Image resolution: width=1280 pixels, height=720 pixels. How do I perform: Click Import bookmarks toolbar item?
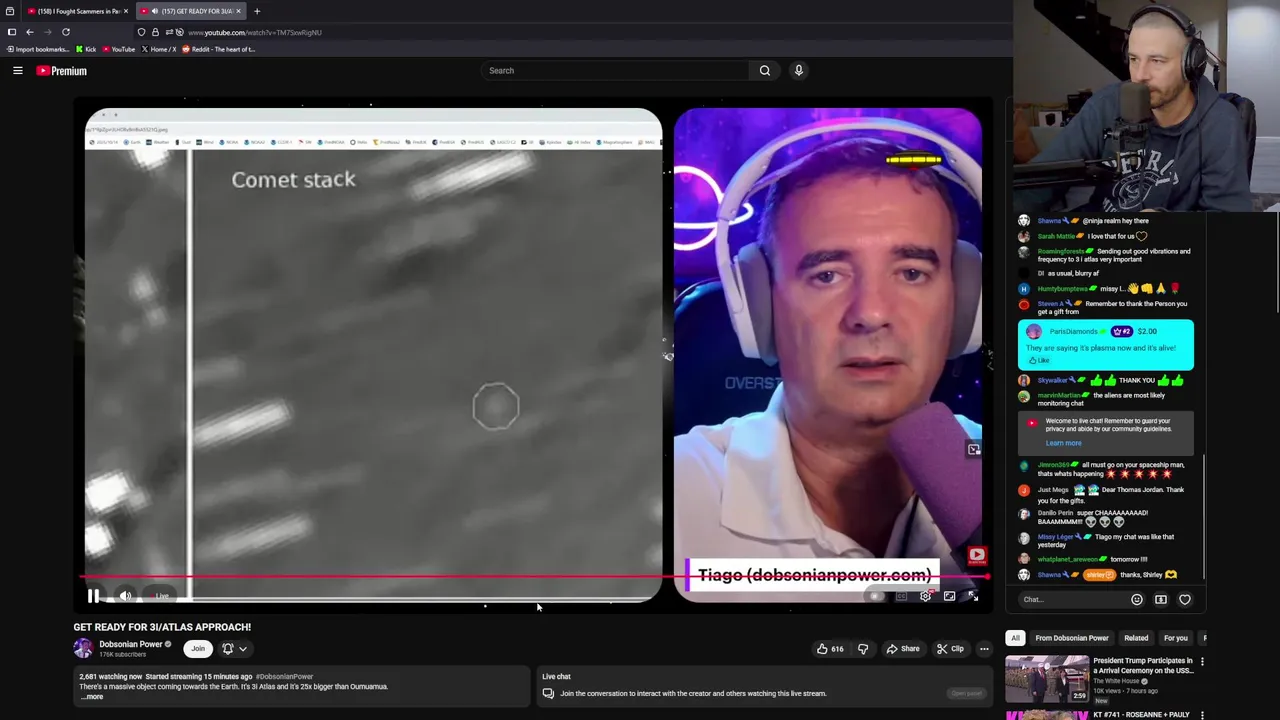pos(37,49)
